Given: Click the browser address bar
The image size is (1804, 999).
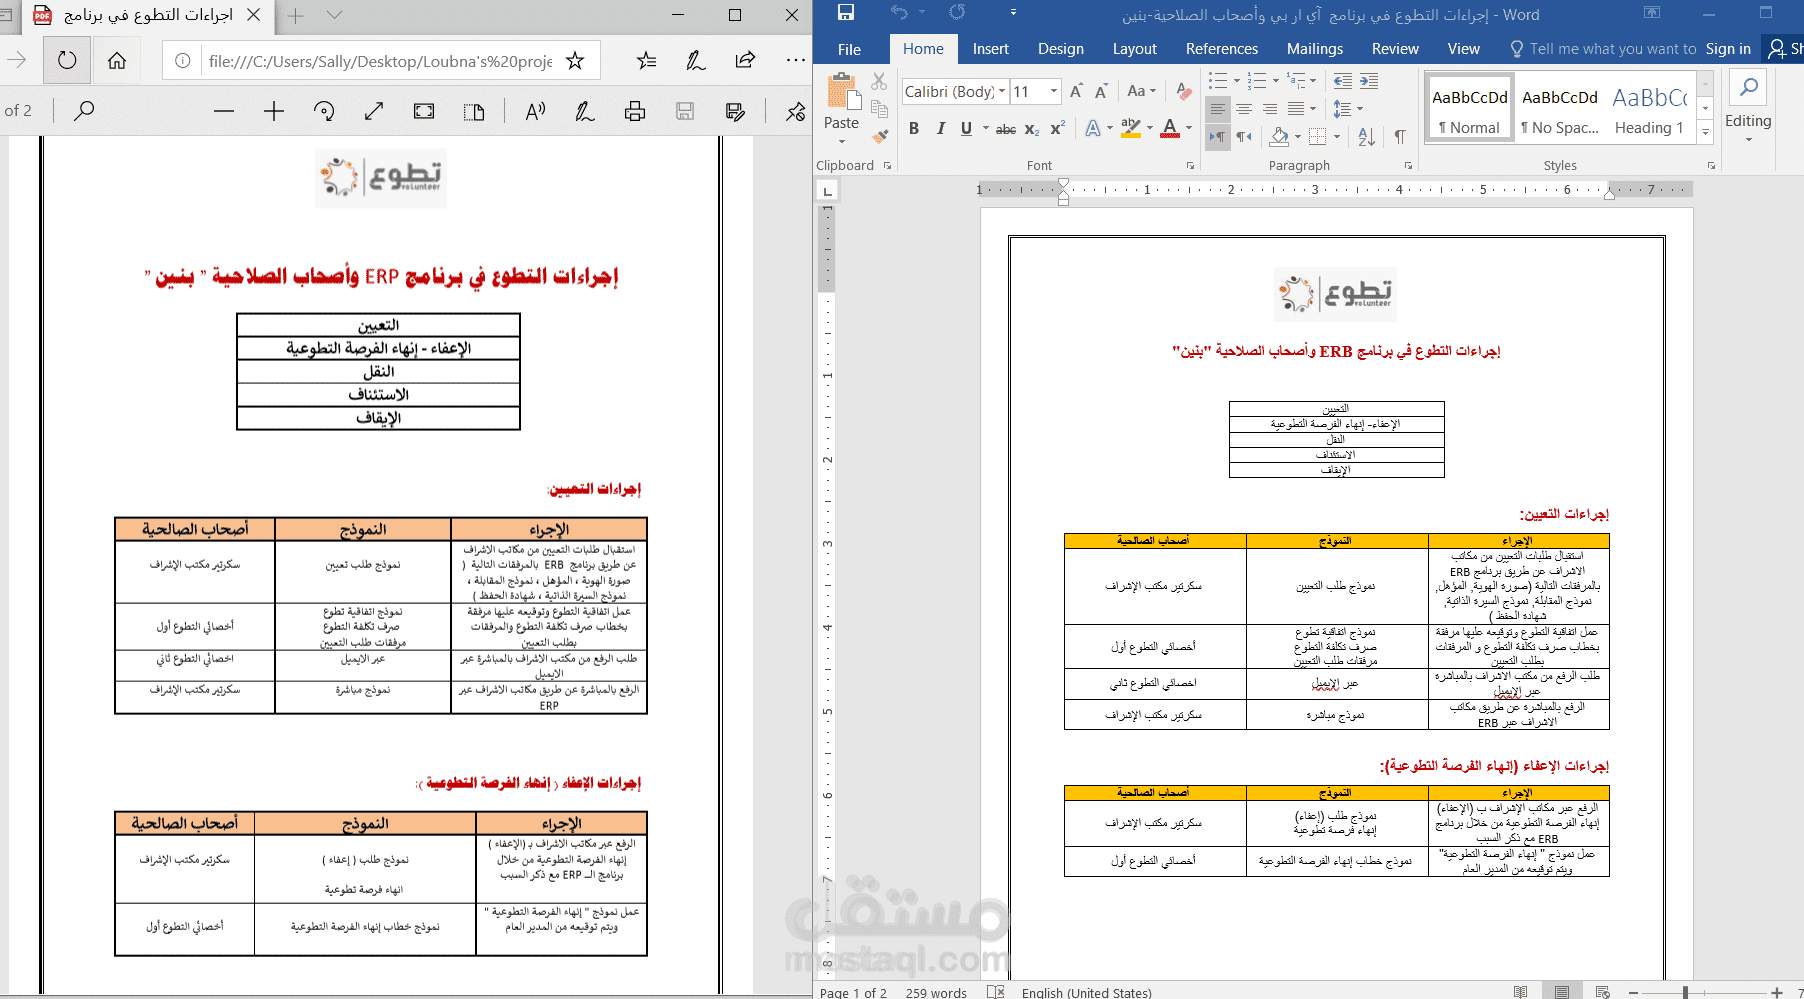Looking at the screenshot, I should [x=380, y=61].
